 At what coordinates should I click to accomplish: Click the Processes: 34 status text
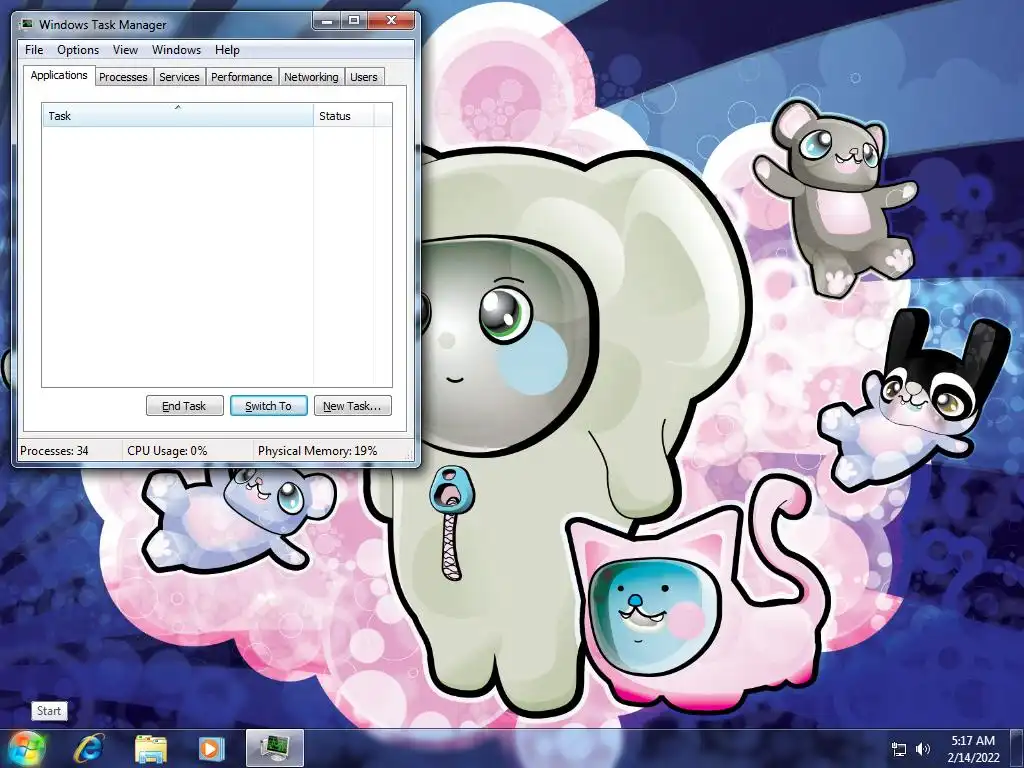pyautogui.click(x=54, y=451)
